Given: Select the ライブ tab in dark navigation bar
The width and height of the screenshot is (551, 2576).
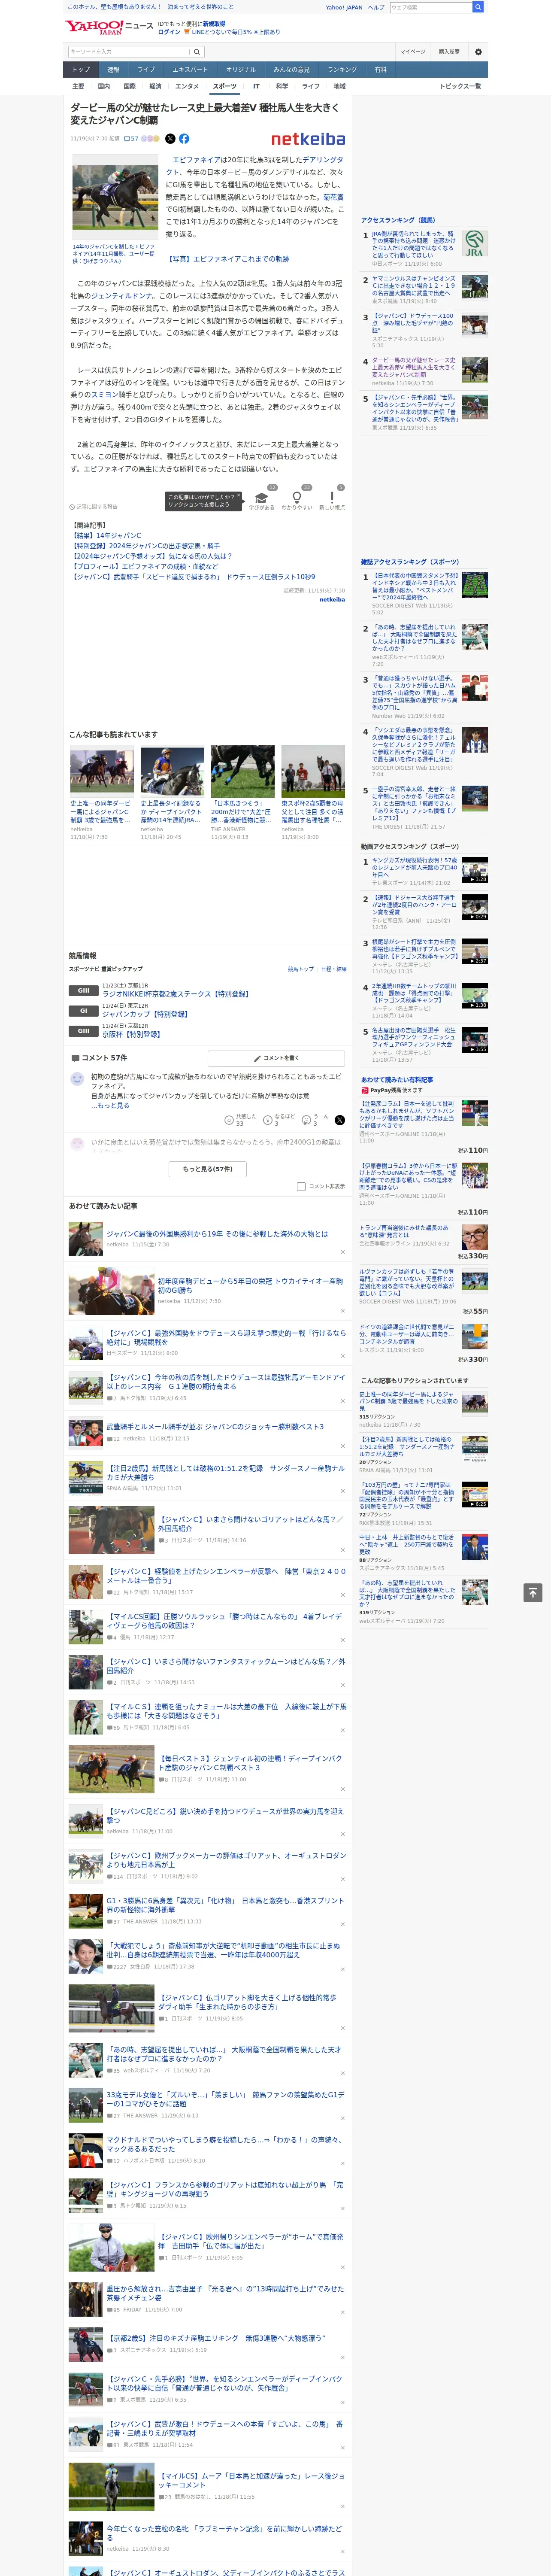Looking at the screenshot, I should pos(146,70).
